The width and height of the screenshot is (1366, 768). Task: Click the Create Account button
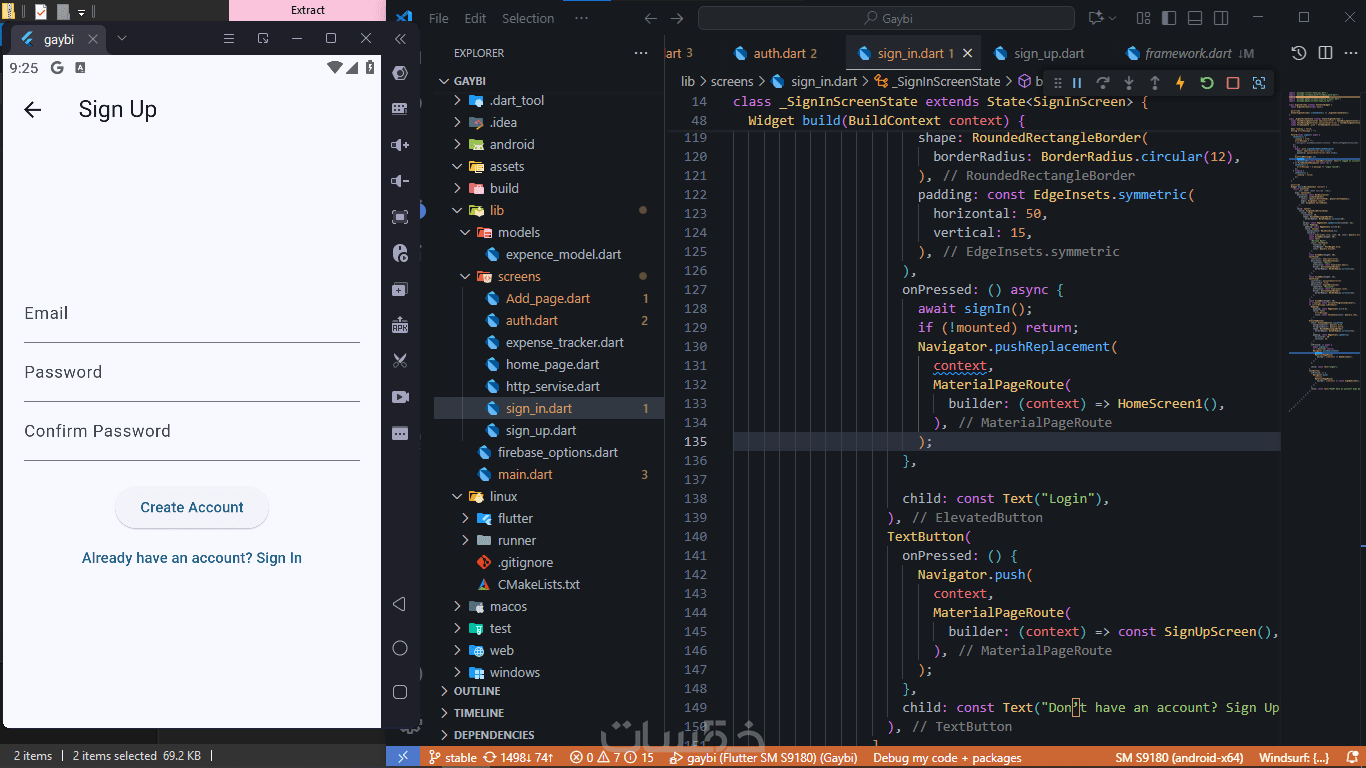192,508
